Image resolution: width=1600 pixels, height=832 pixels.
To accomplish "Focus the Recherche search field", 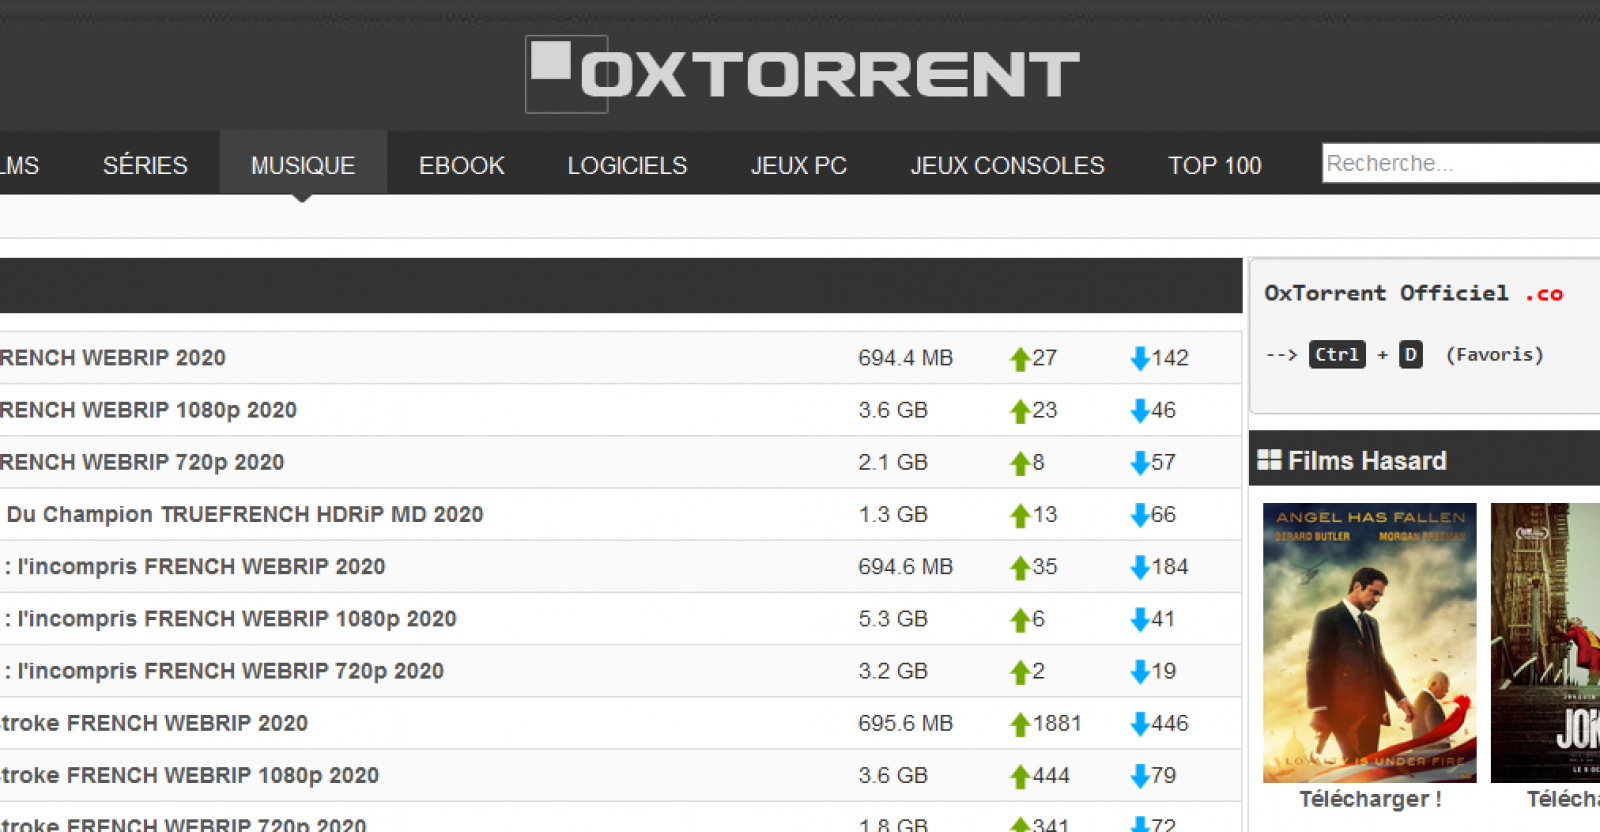I will pyautogui.click(x=1461, y=163).
